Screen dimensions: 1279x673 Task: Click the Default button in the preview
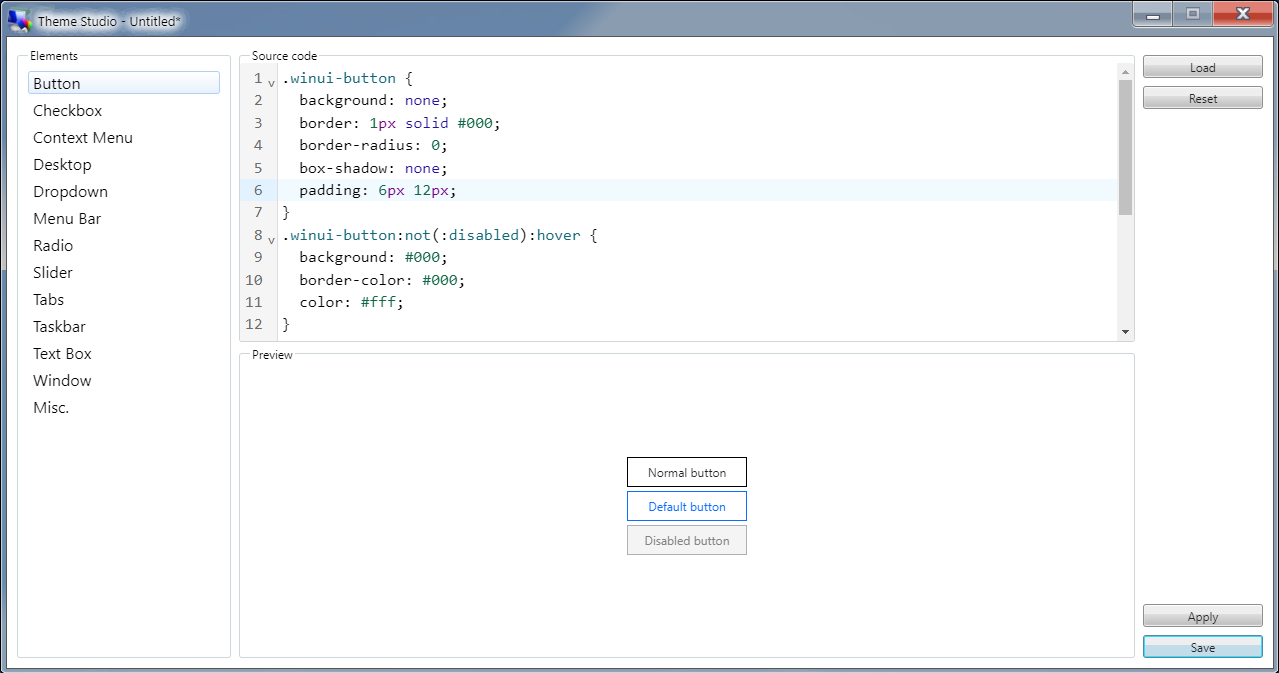687,506
